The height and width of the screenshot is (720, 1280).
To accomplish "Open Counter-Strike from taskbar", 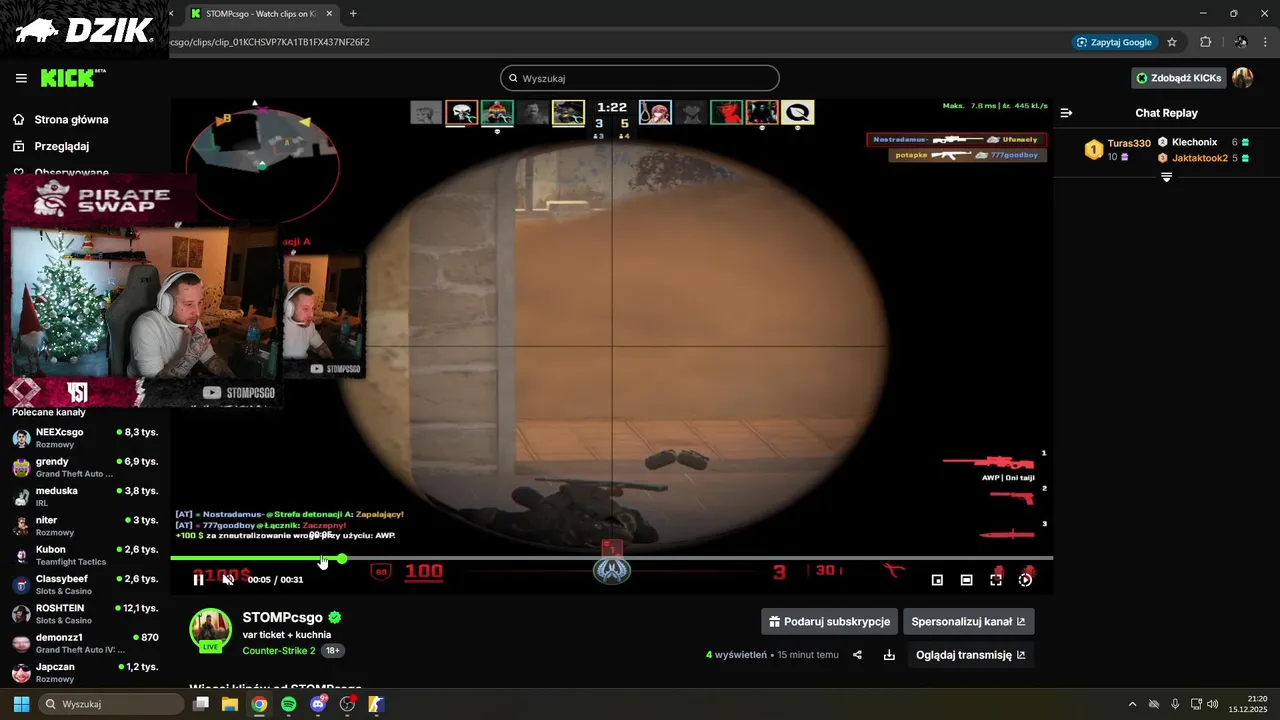I will tap(377, 704).
